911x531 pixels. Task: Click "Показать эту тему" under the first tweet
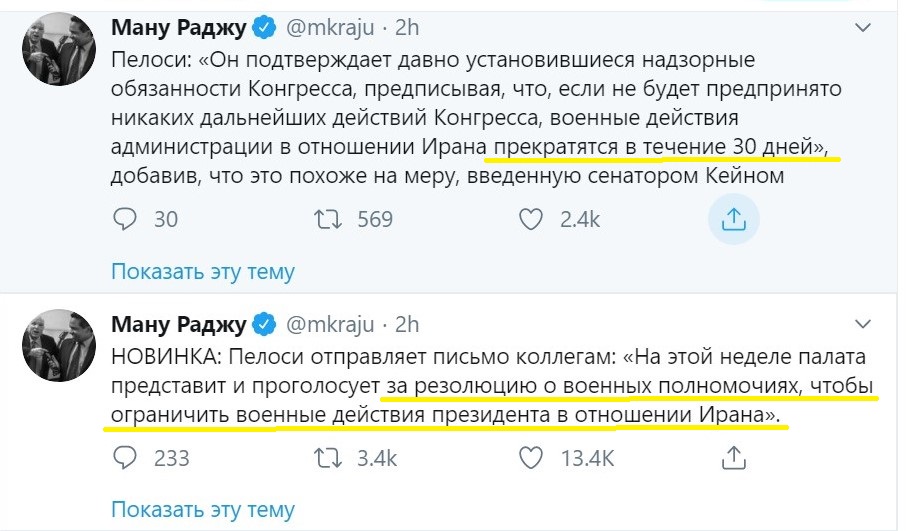(203, 271)
